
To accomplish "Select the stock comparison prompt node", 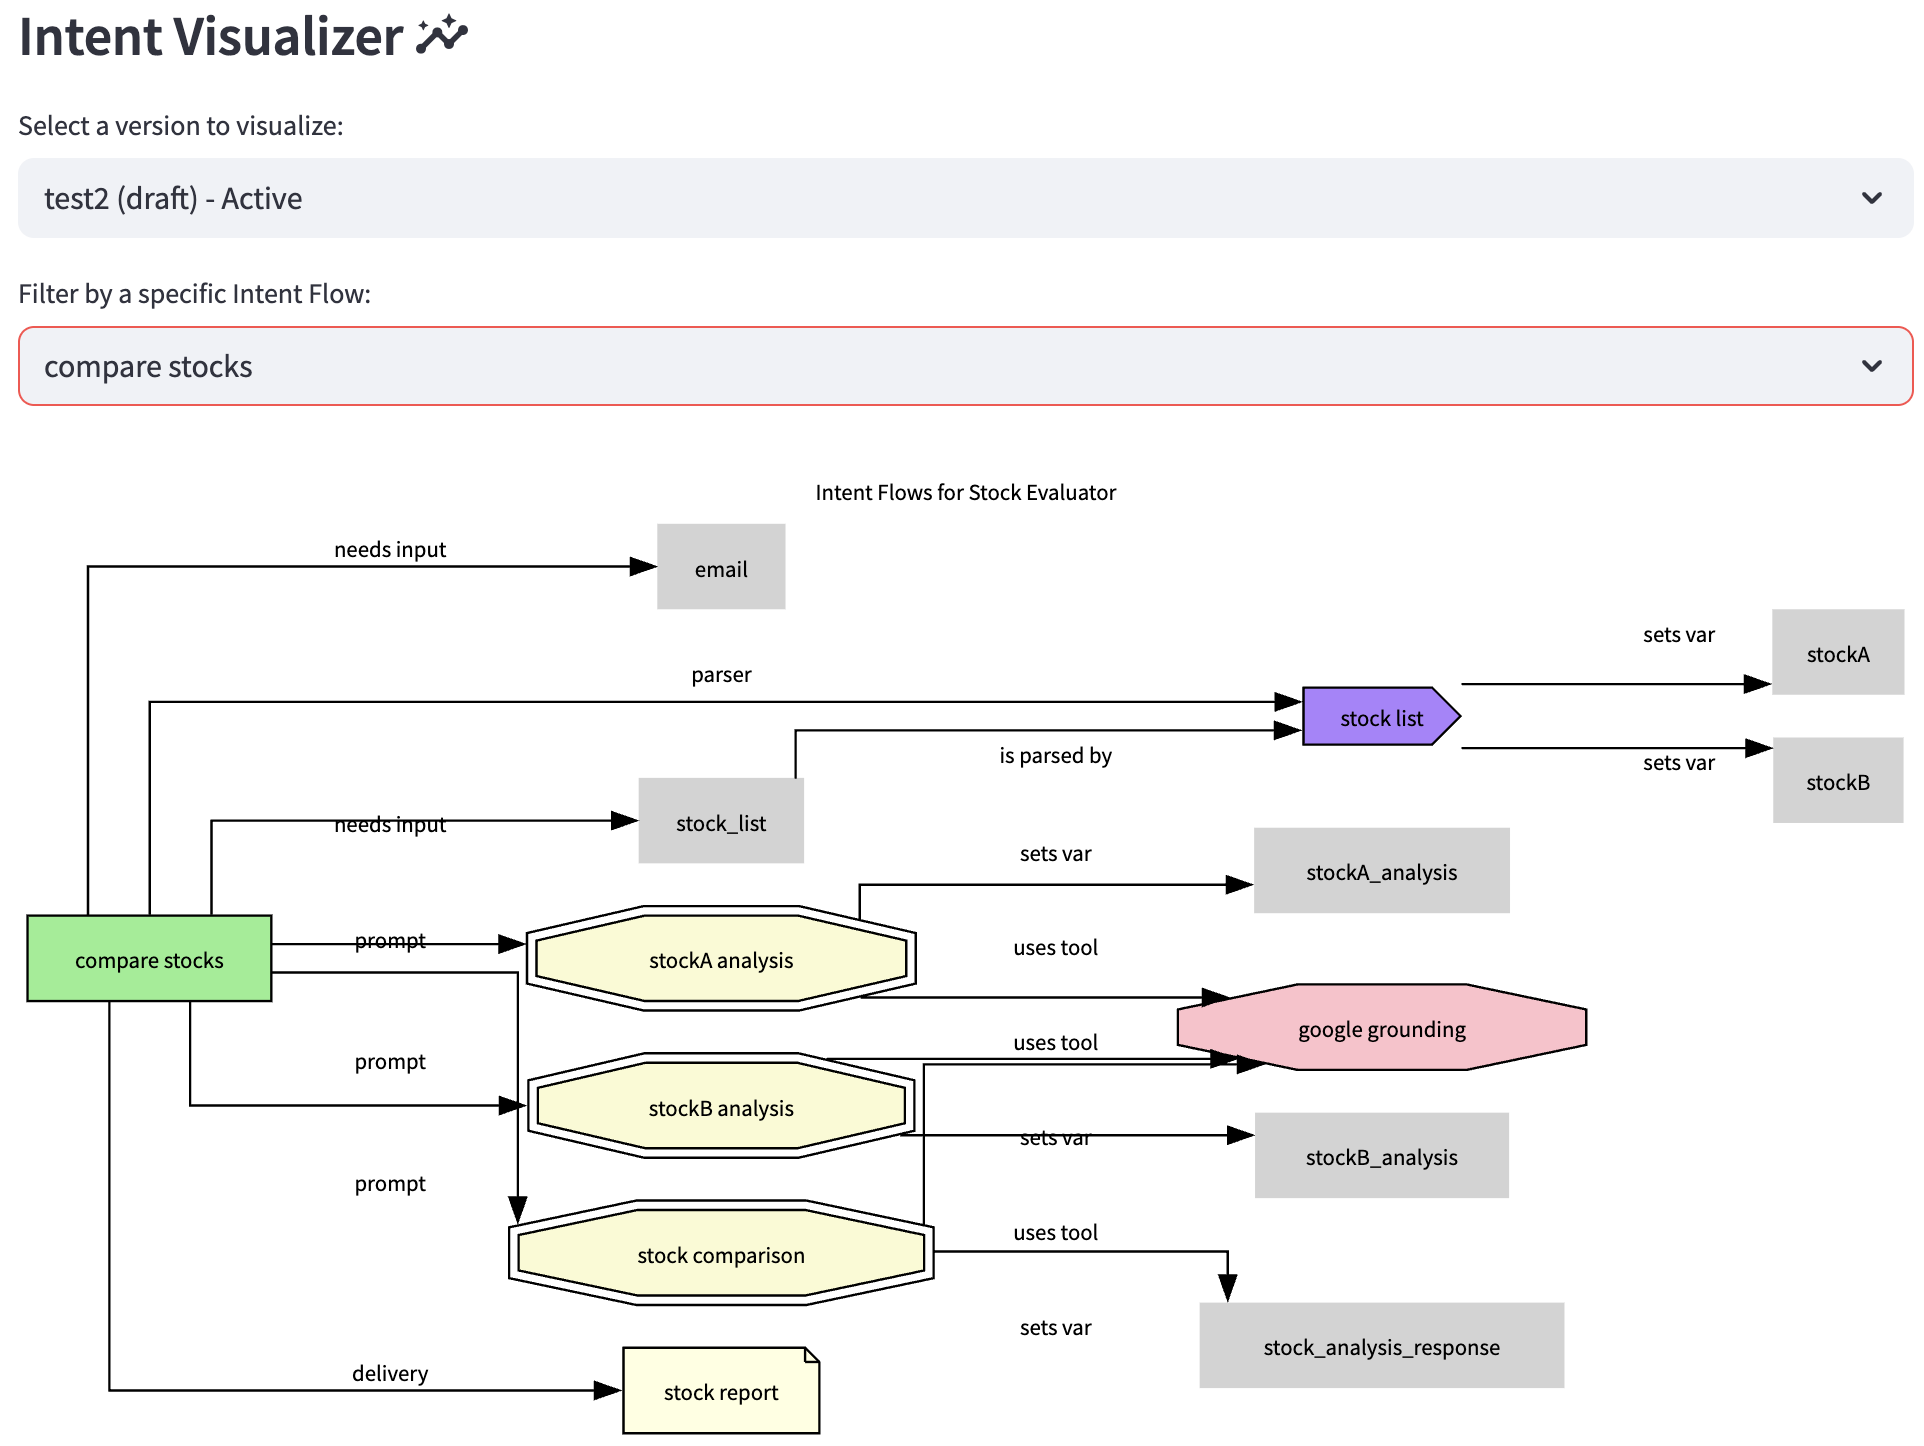I will 720,1254.
